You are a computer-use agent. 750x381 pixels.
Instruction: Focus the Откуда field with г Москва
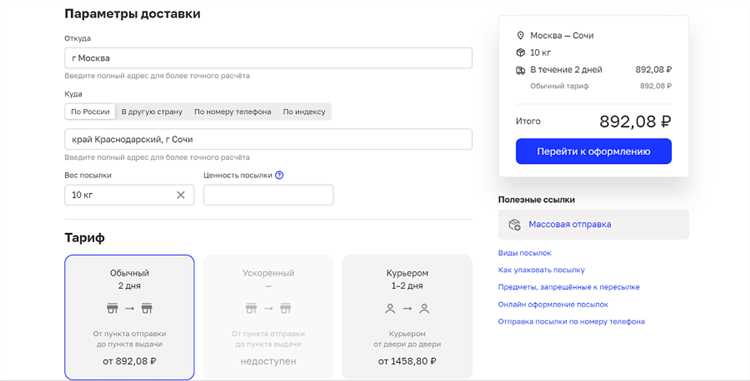[268, 58]
